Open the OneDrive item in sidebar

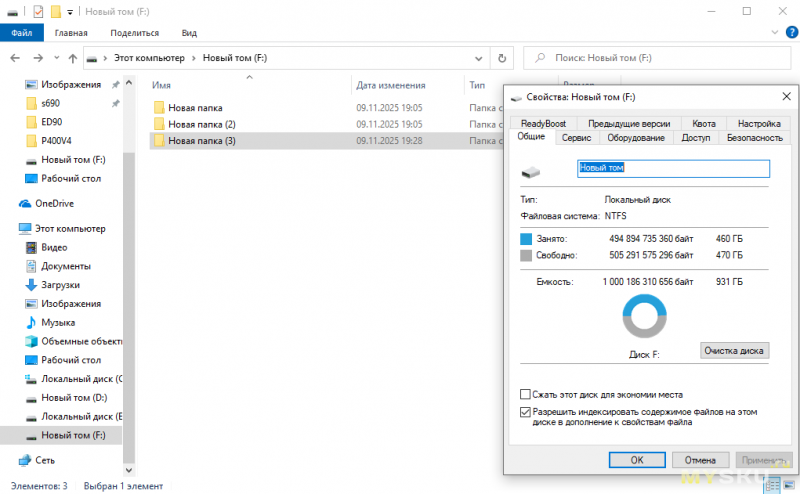click(x=54, y=203)
